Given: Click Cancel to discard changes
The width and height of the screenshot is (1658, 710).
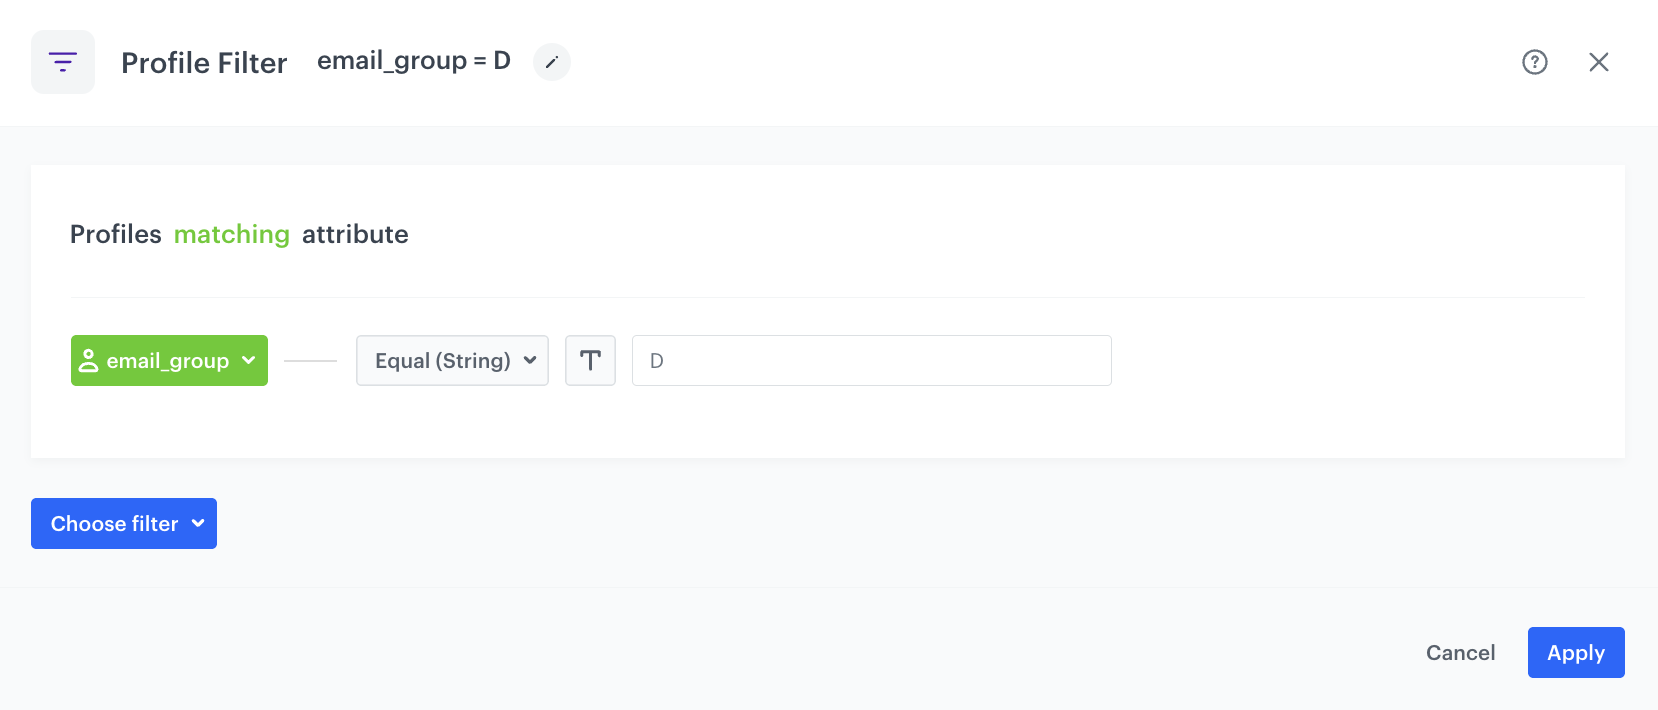Looking at the screenshot, I should (1460, 652).
